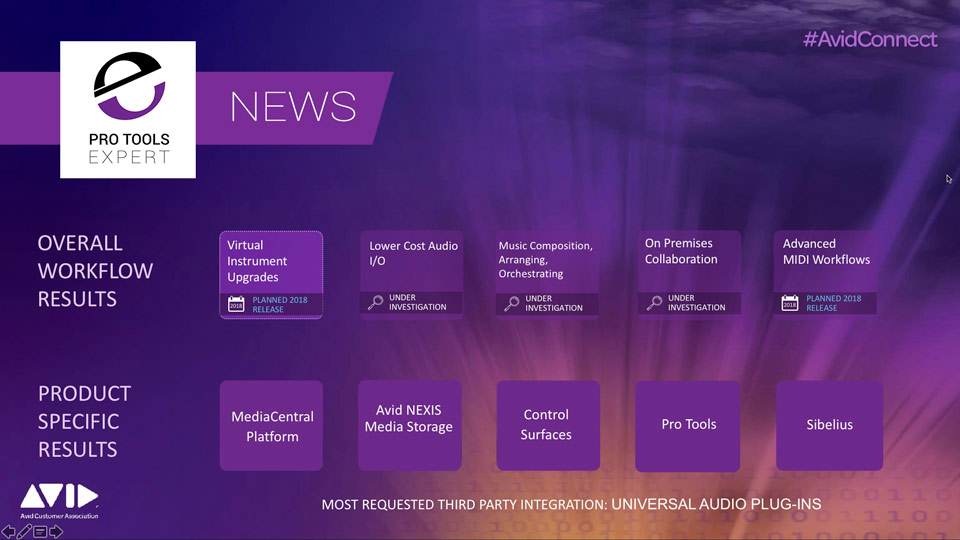Click MOST REQUESTED THIRD PARTY INTEGRATION text
Viewport: 960px width, 540px height.
point(464,505)
